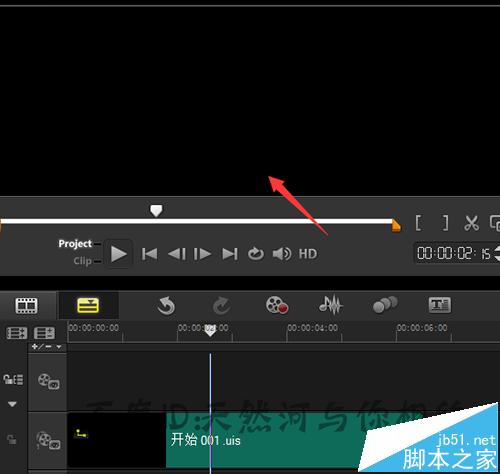Click timeline playhead marker on ruler
This screenshot has height=474, width=500.
(210, 330)
